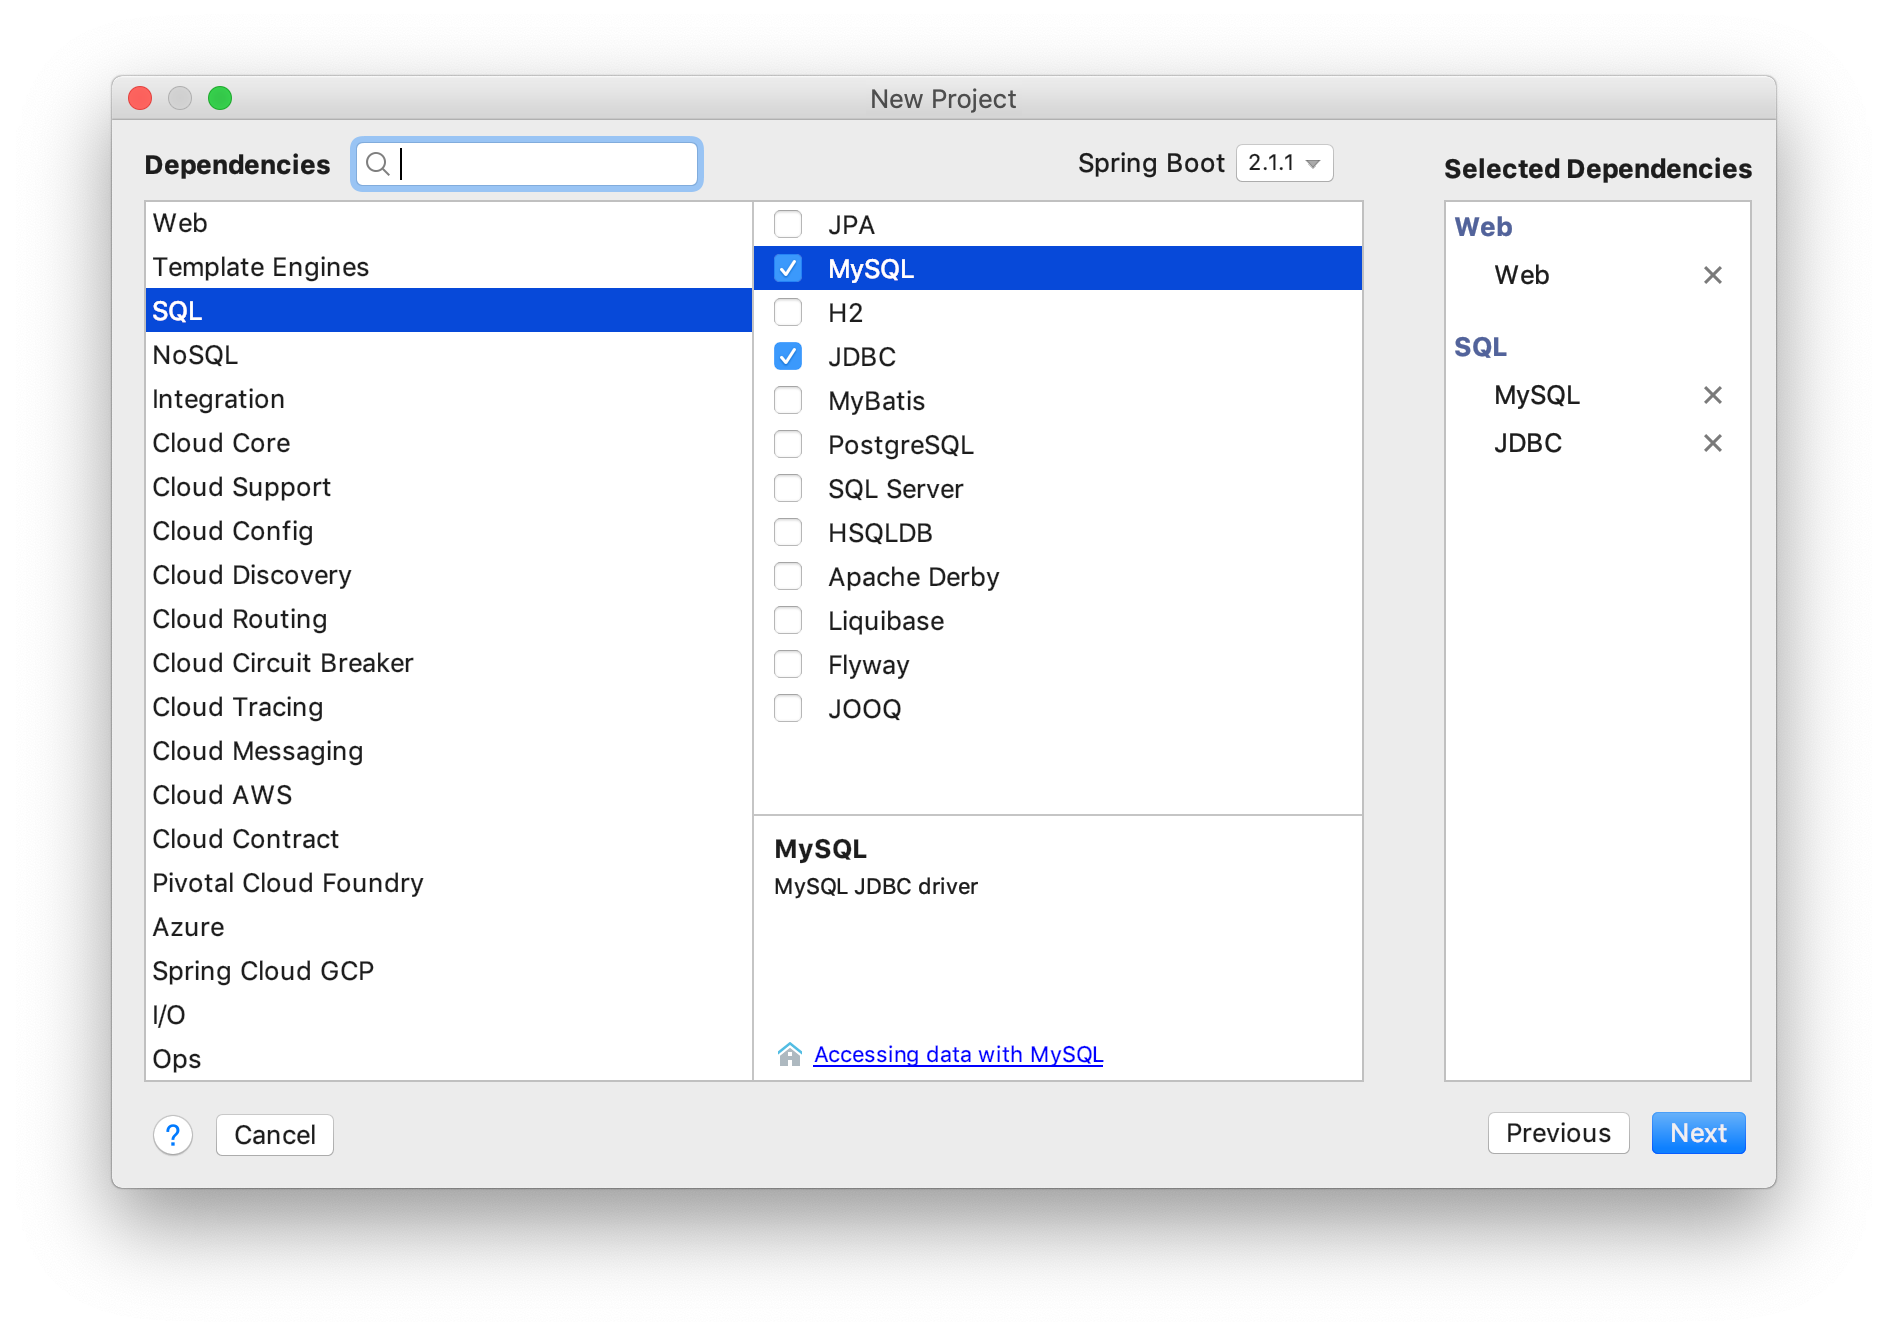Image resolution: width=1888 pixels, height=1336 pixels.
Task: Click the Liquibase label text
Action: coord(886,621)
